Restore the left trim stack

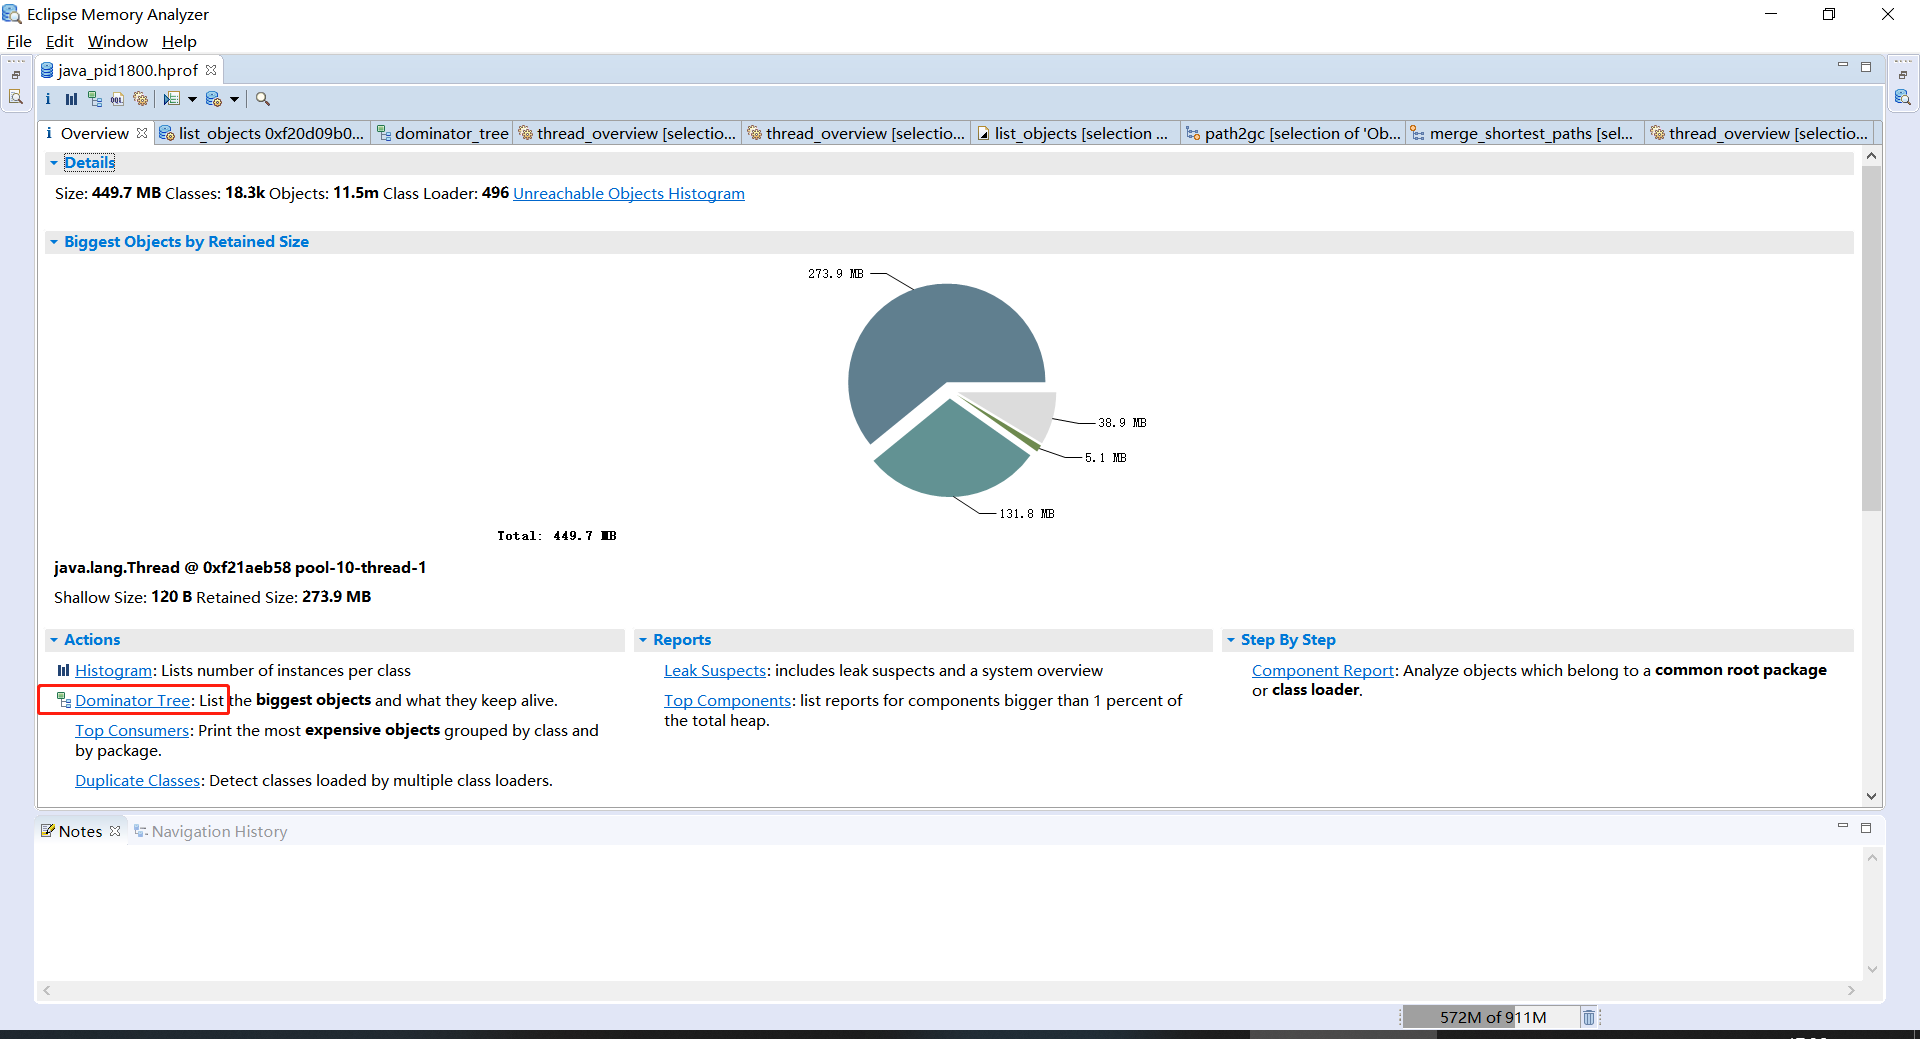[16, 75]
